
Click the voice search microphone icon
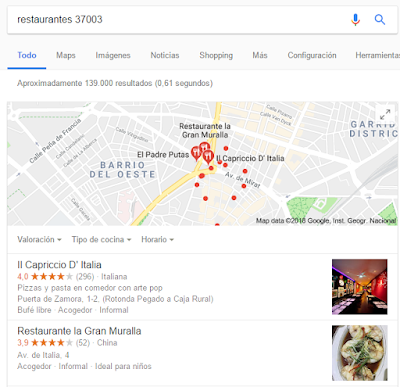tap(355, 20)
